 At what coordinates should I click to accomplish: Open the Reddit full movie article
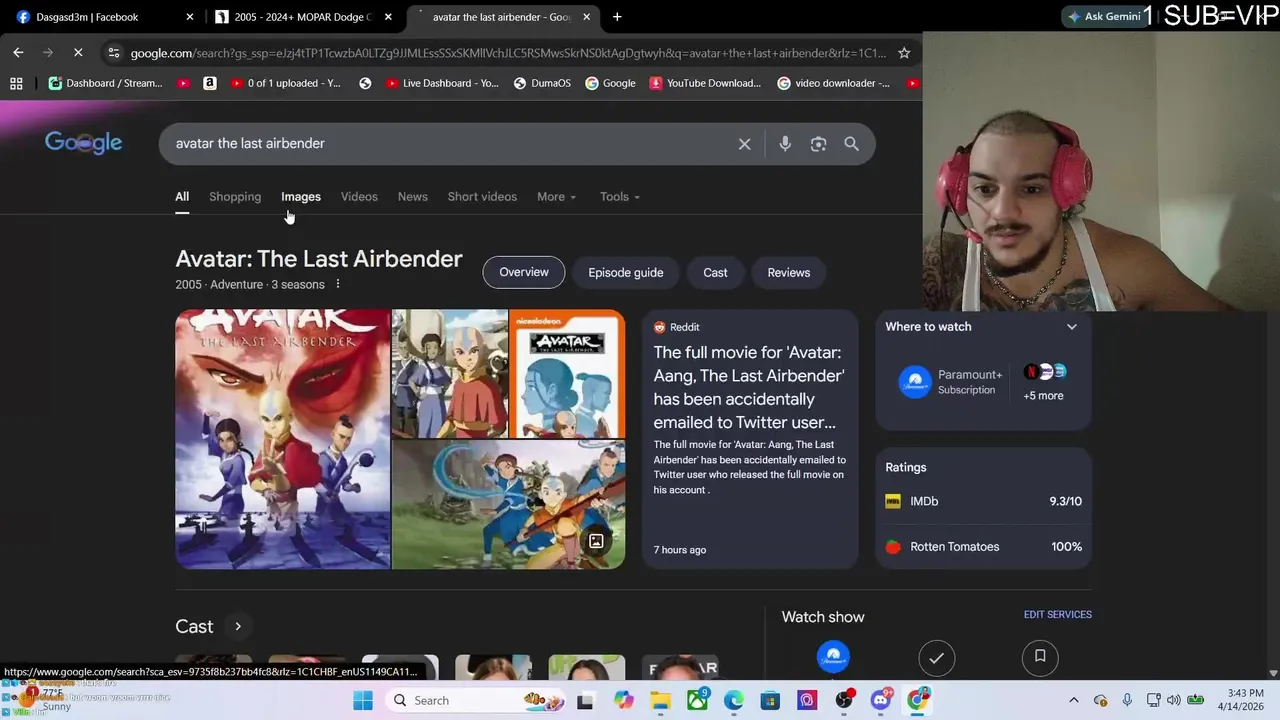[750, 439]
